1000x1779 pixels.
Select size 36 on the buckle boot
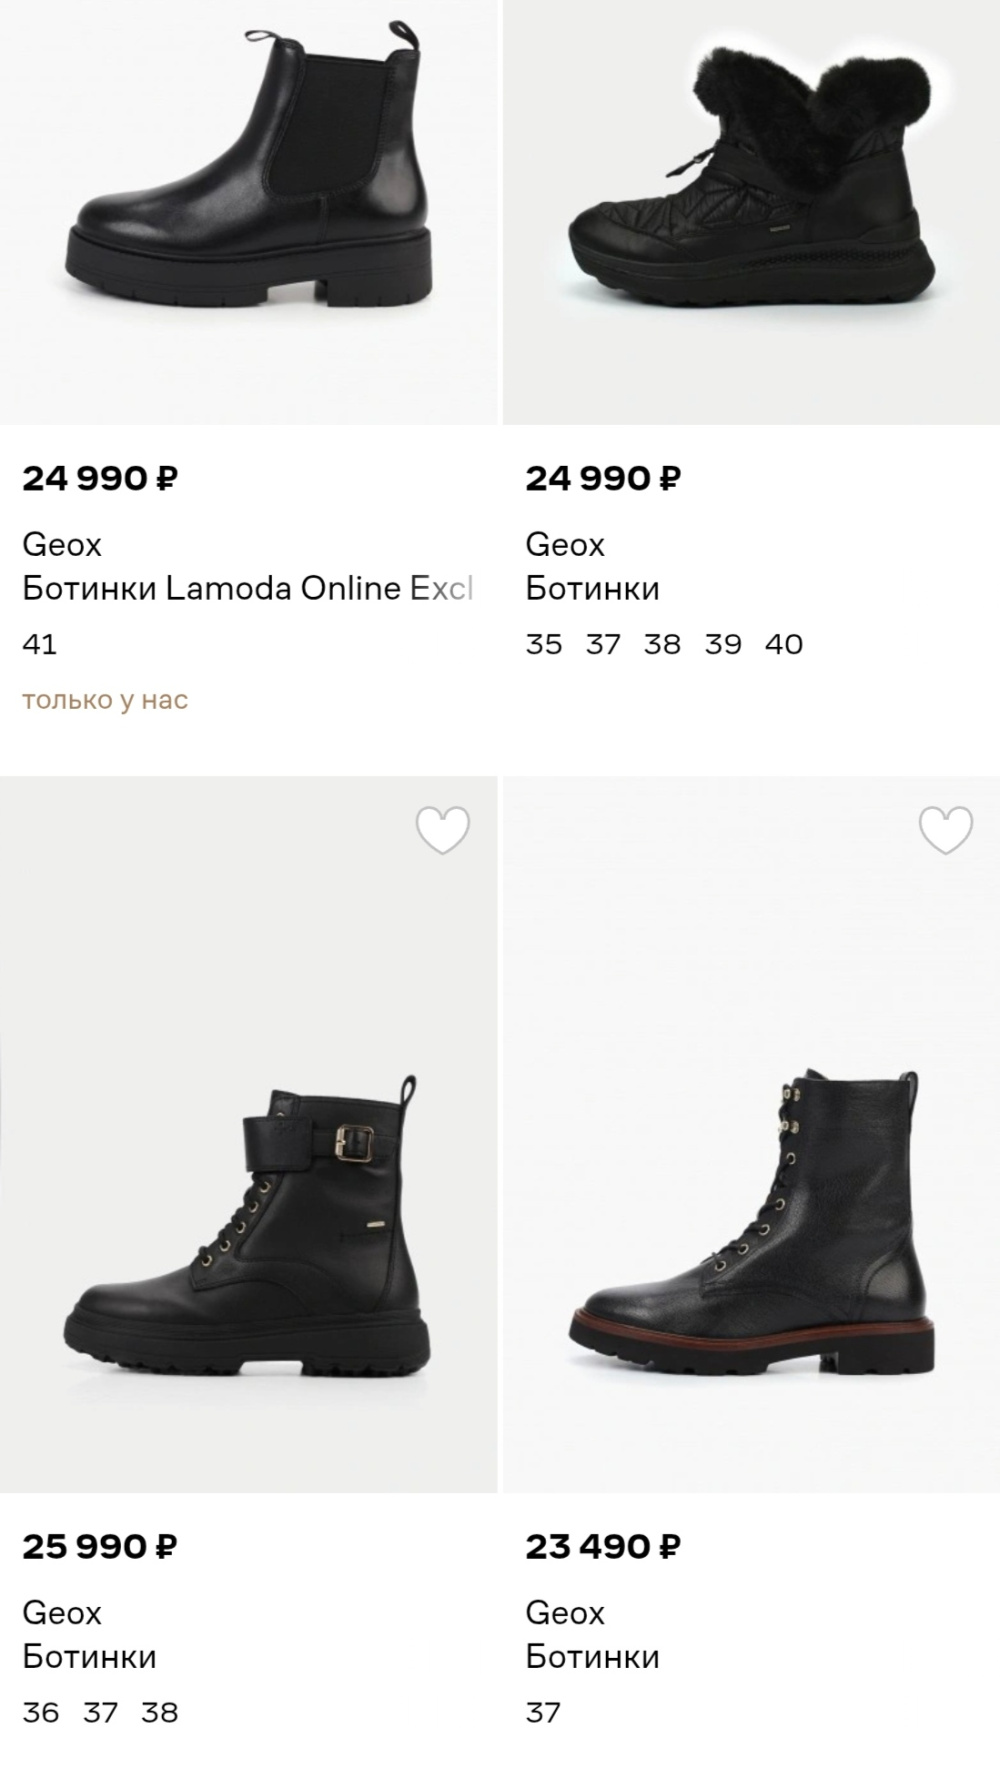coord(41,1712)
